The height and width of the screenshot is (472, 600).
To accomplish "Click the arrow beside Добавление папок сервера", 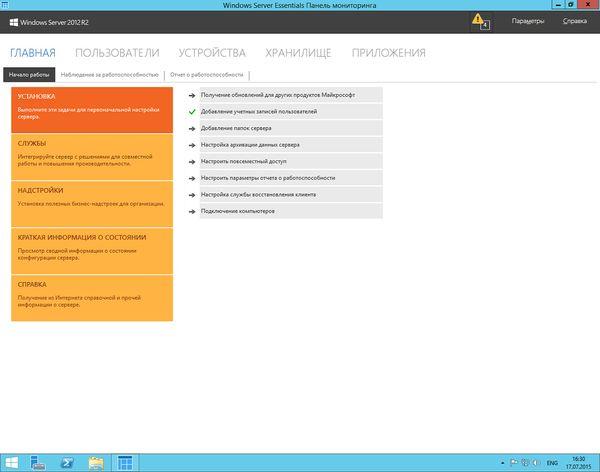I will click(x=192, y=129).
